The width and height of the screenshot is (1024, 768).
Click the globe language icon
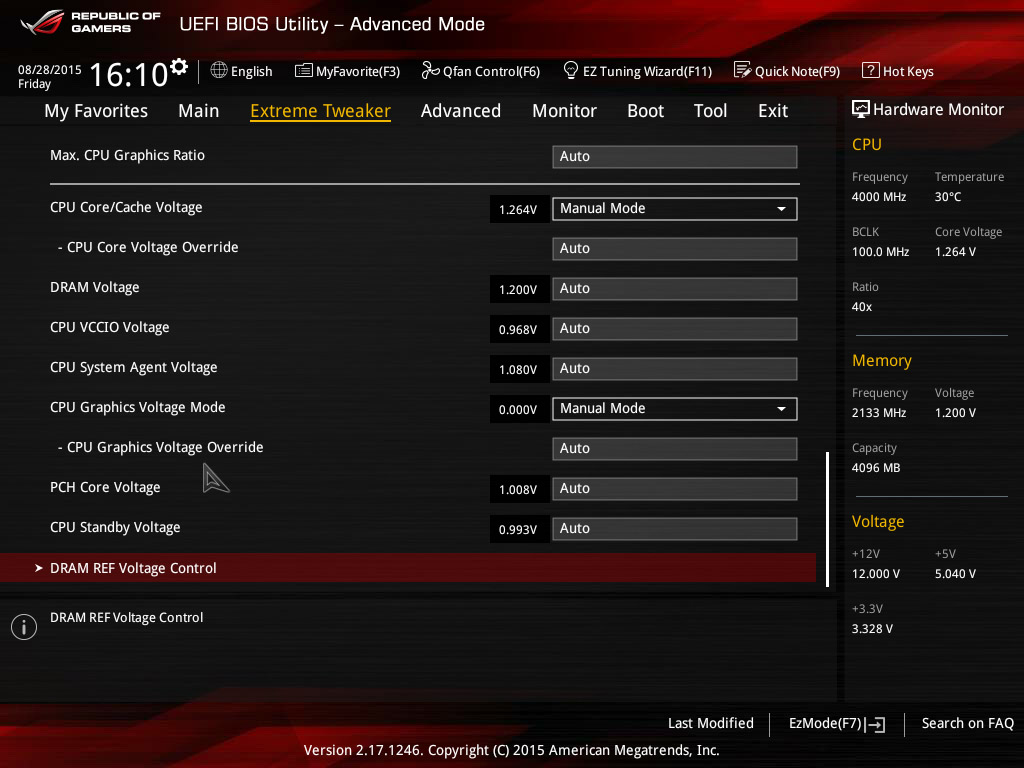219,71
